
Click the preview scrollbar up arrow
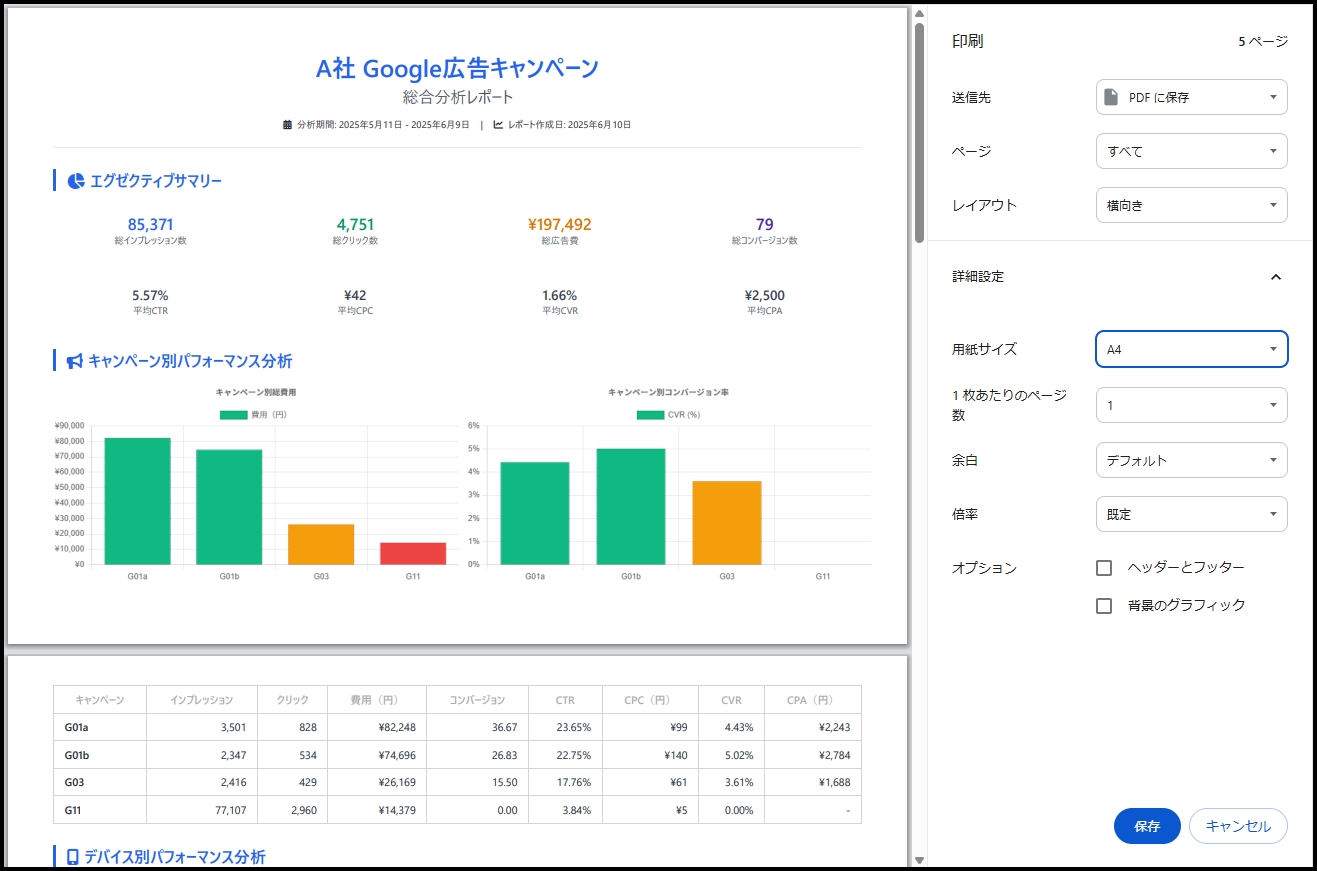tap(918, 14)
